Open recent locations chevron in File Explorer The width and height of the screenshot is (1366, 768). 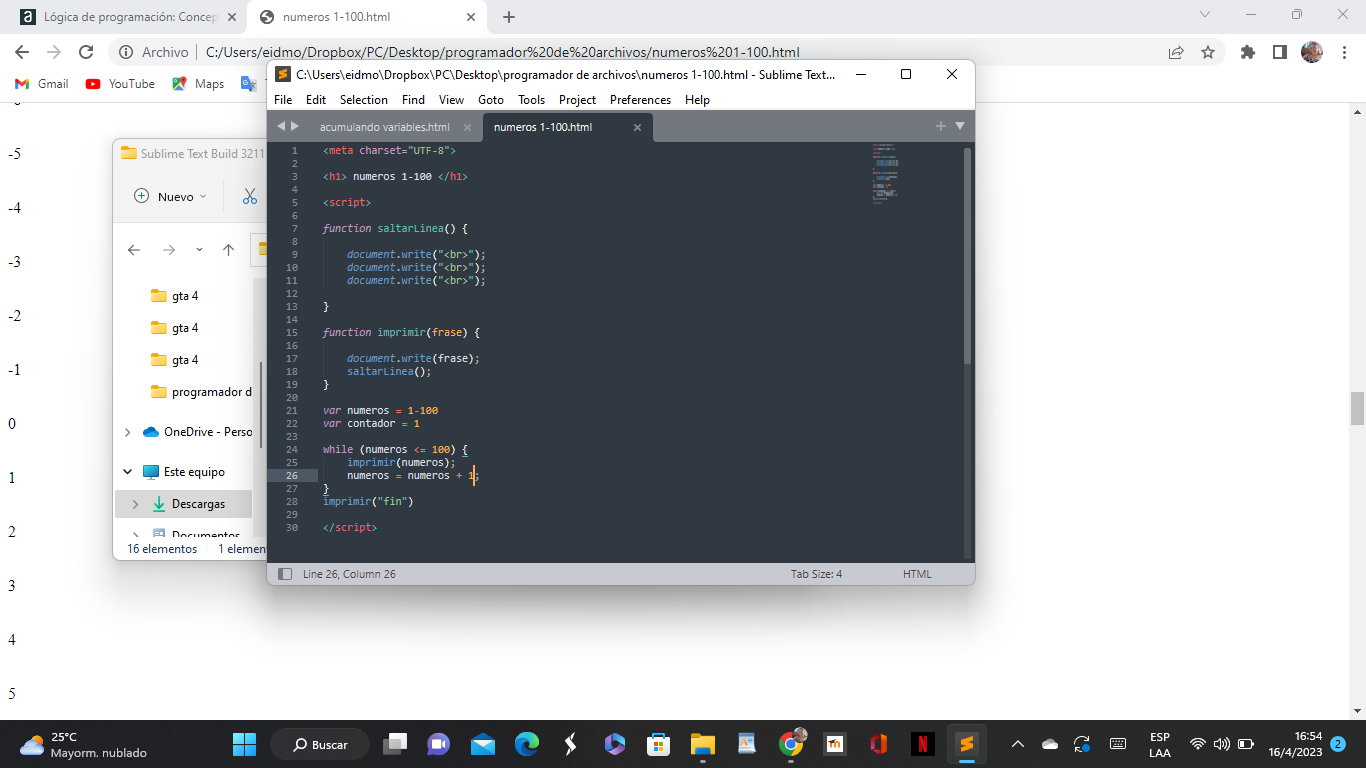(199, 250)
